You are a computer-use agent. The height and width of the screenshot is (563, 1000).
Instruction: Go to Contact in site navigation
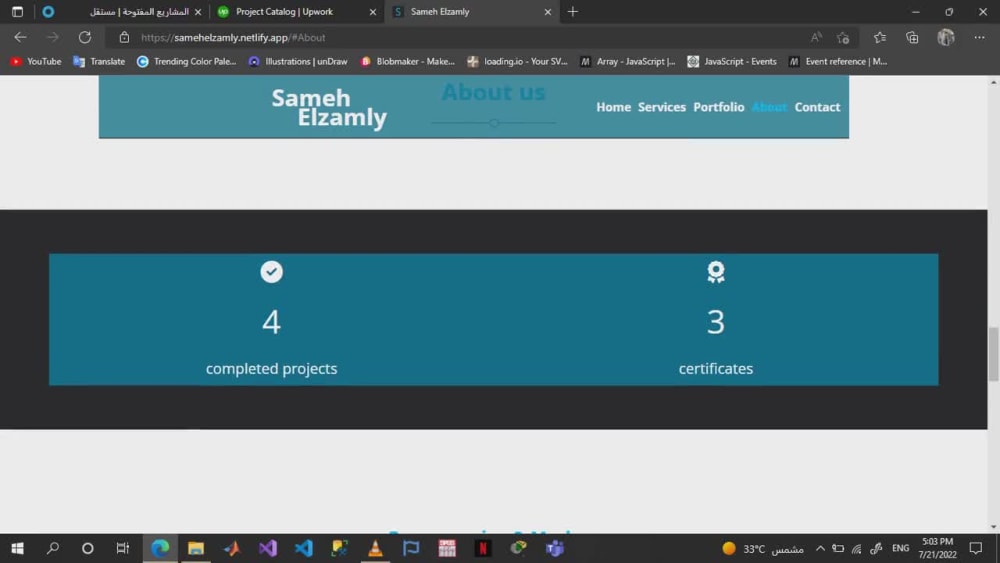pyautogui.click(x=817, y=107)
